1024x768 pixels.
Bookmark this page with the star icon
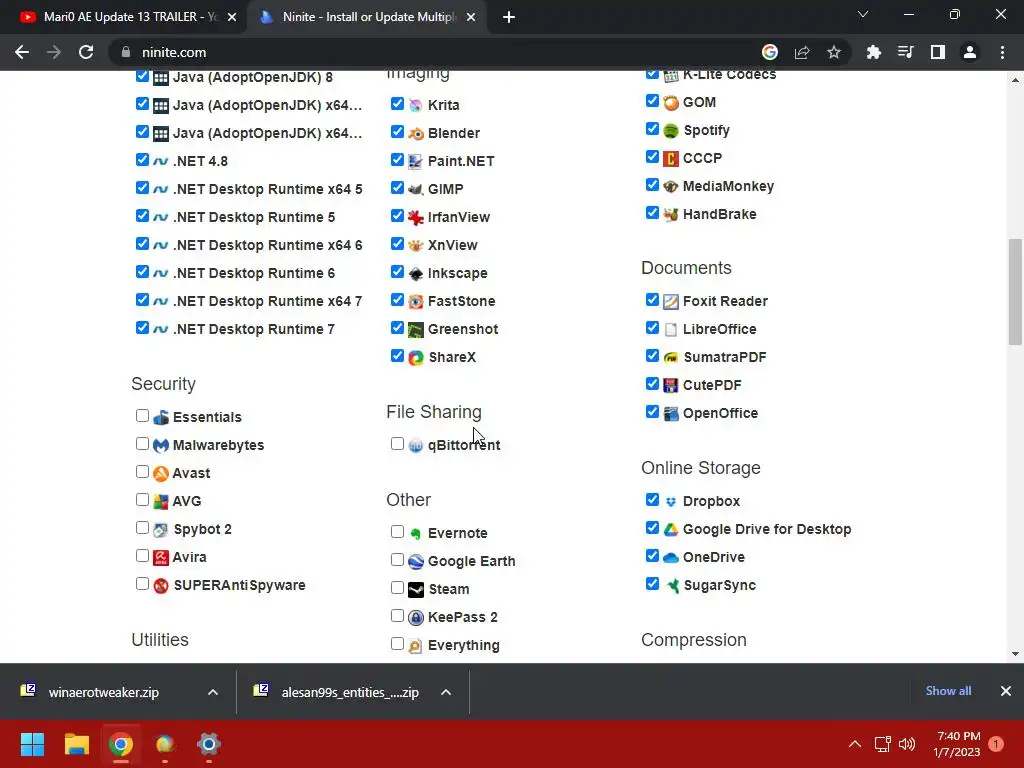coord(833,52)
